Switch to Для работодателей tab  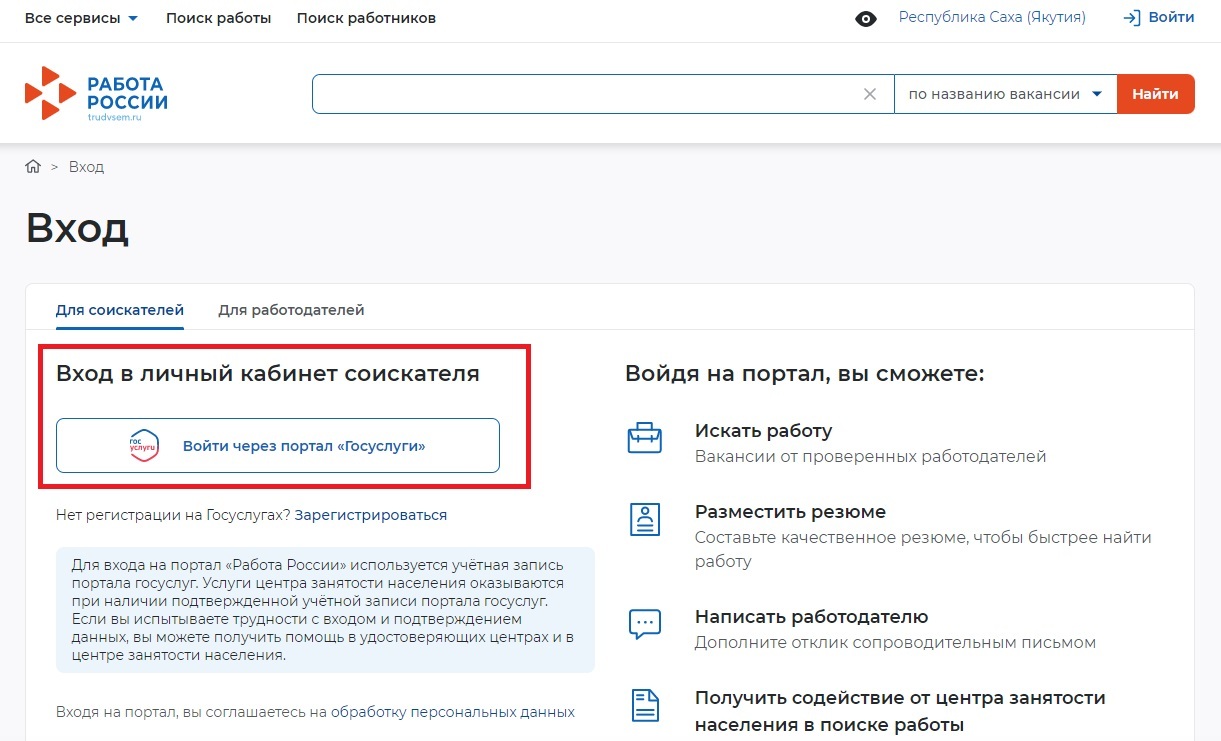(x=291, y=310)
